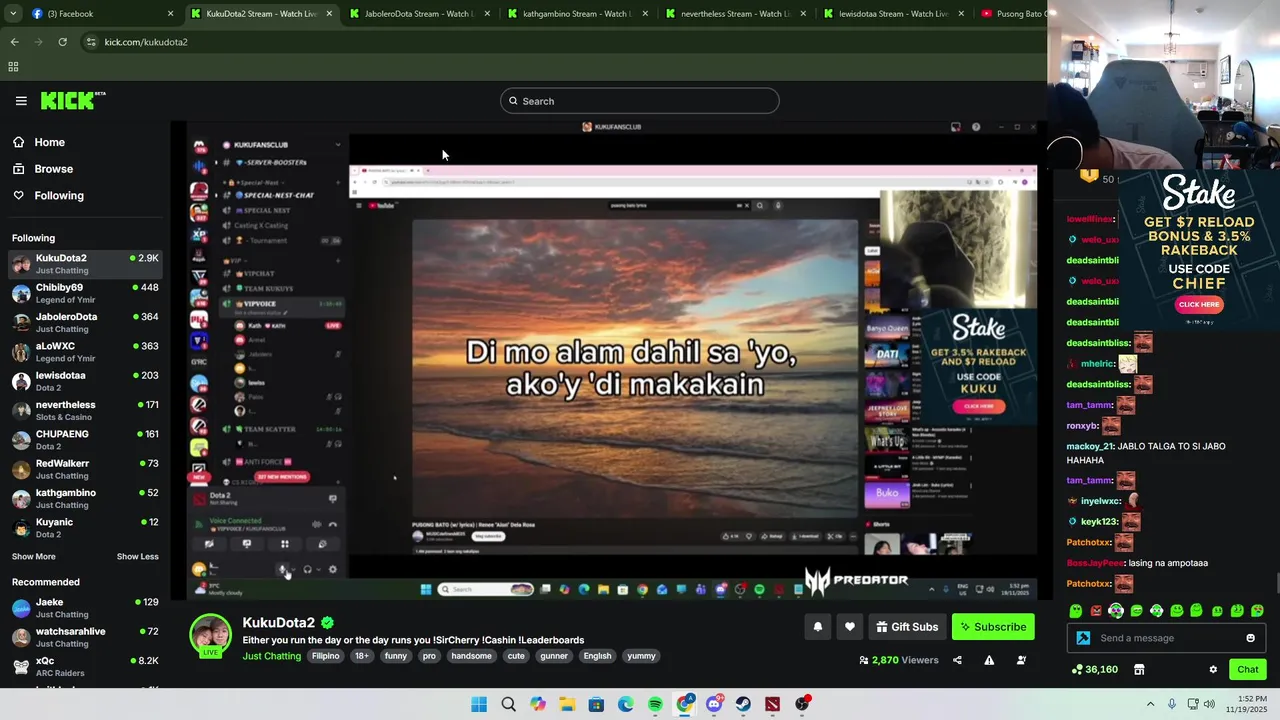Switch to the kathgambino Stream tab

(x=577, y=14)
